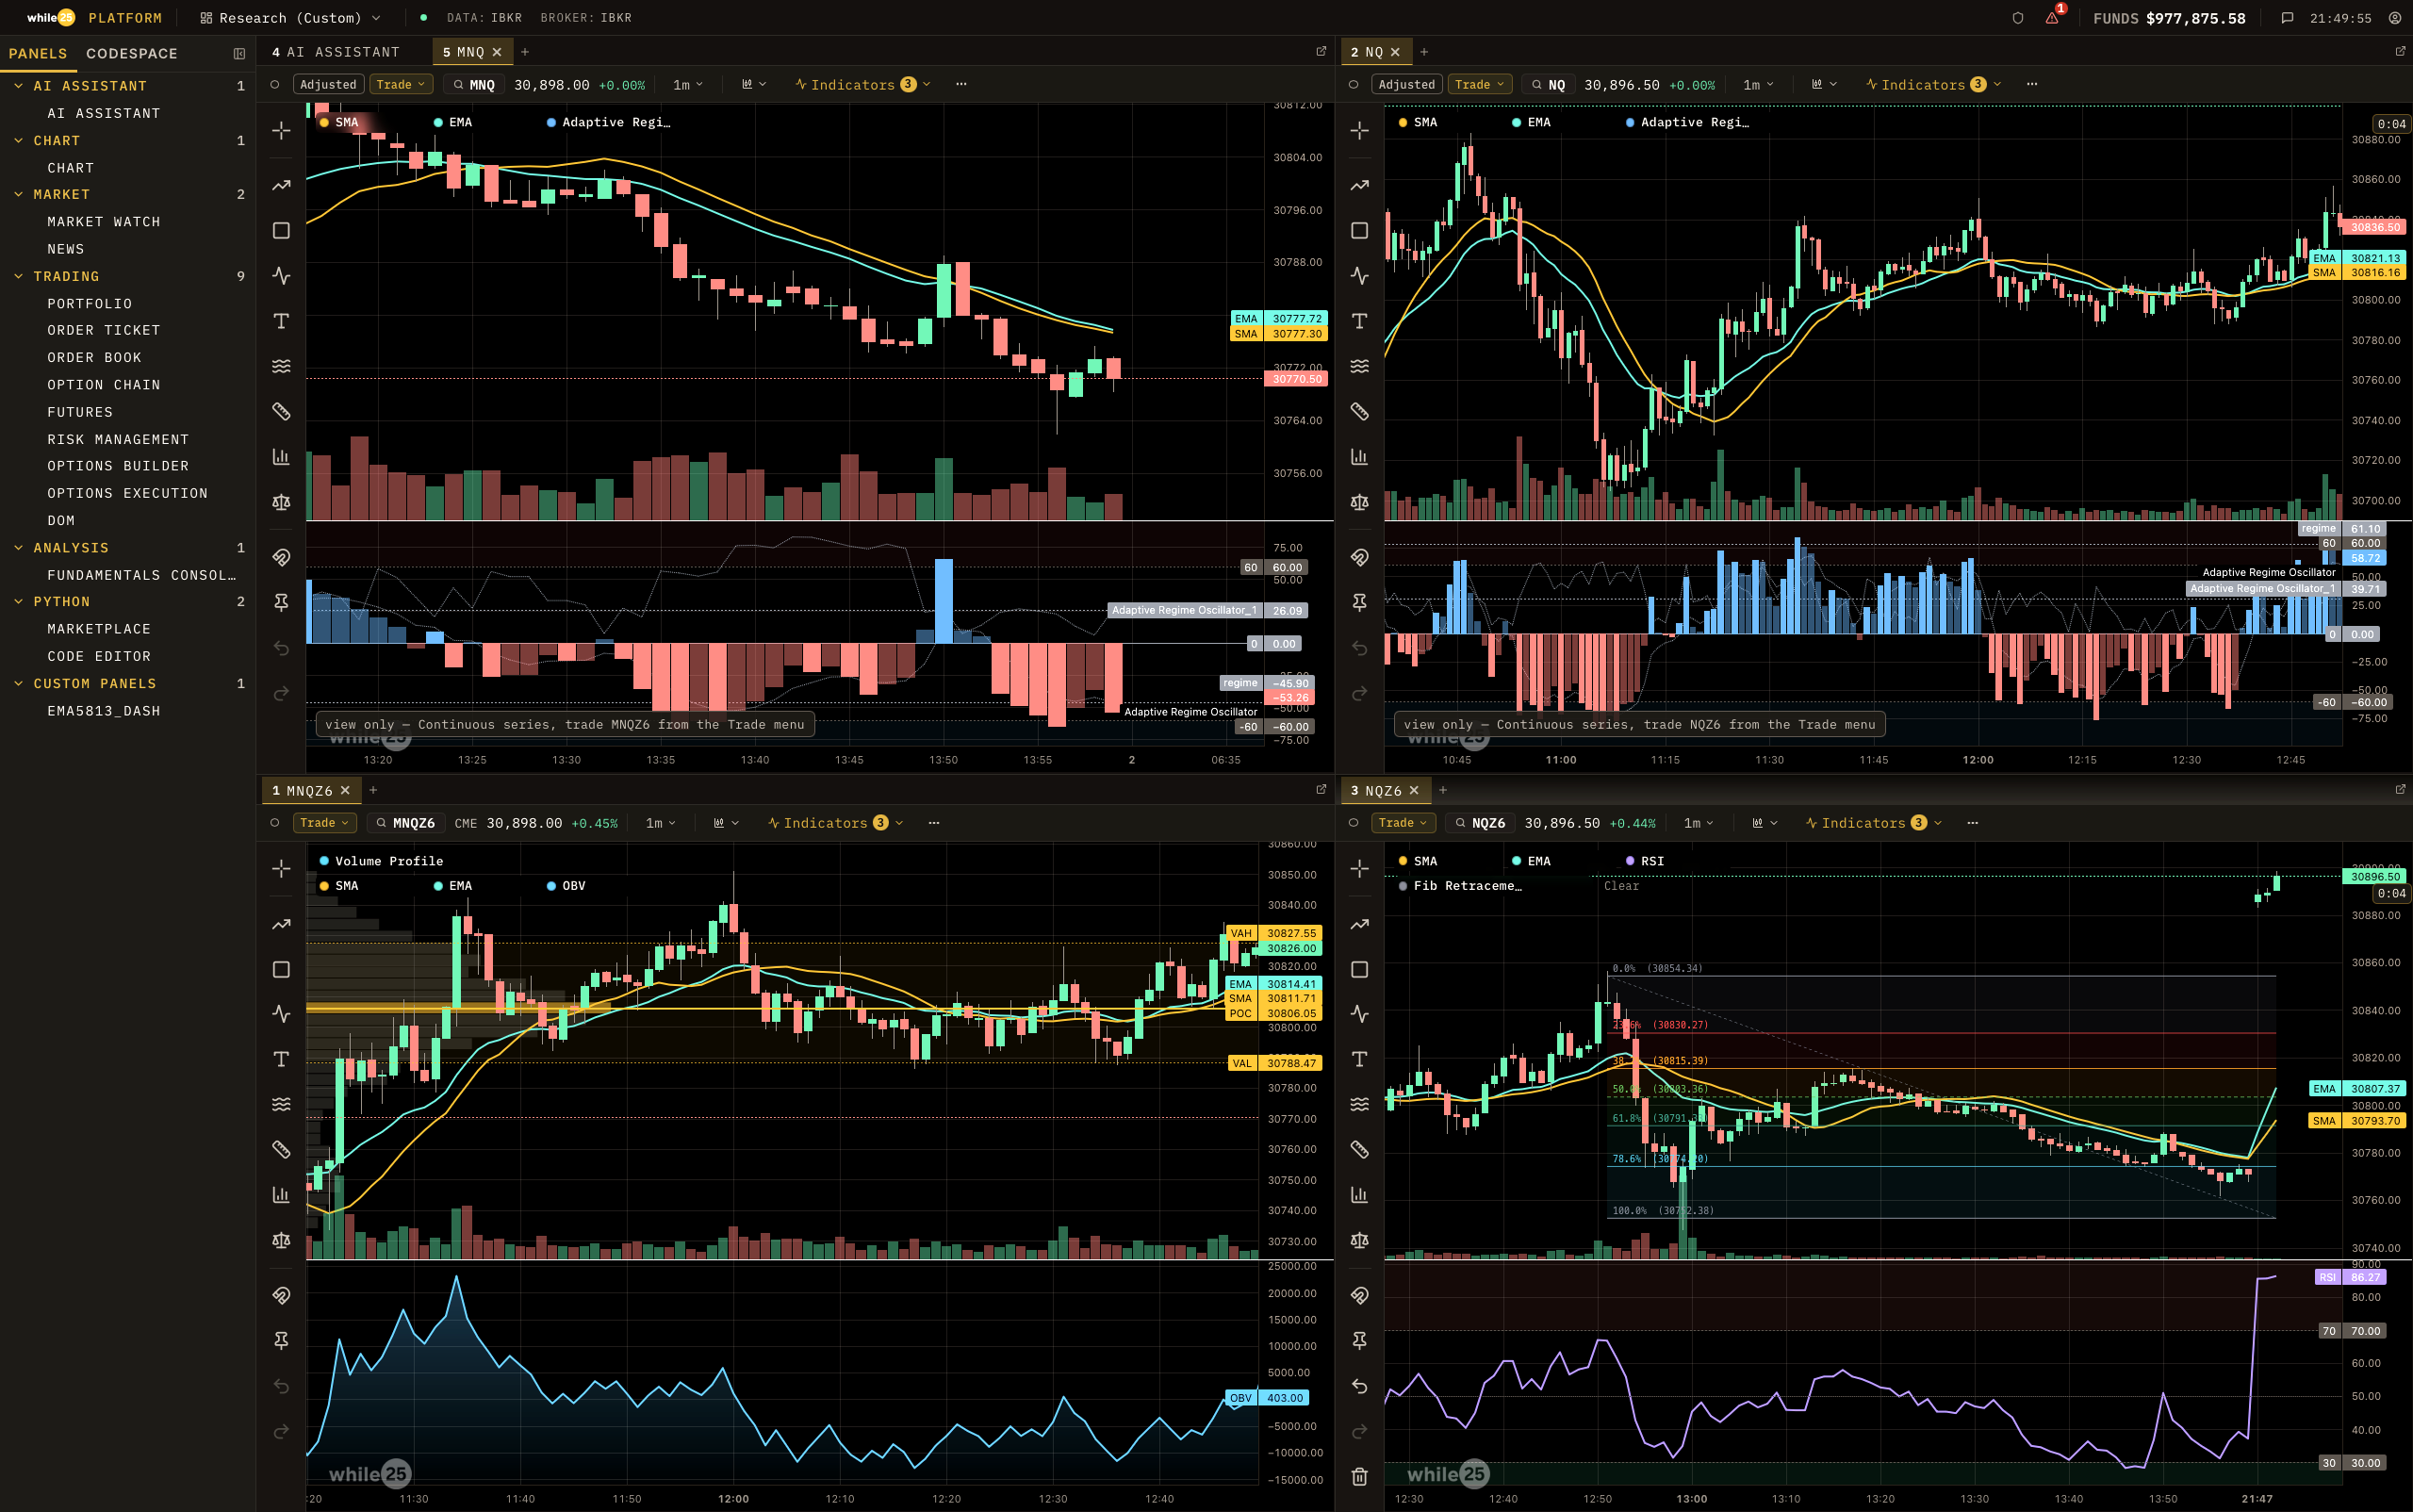The height and width of the screenshot is (1512, 2413).
Task: Select the ruler measure tool in MNQ chart
Action: pos(281,411)
